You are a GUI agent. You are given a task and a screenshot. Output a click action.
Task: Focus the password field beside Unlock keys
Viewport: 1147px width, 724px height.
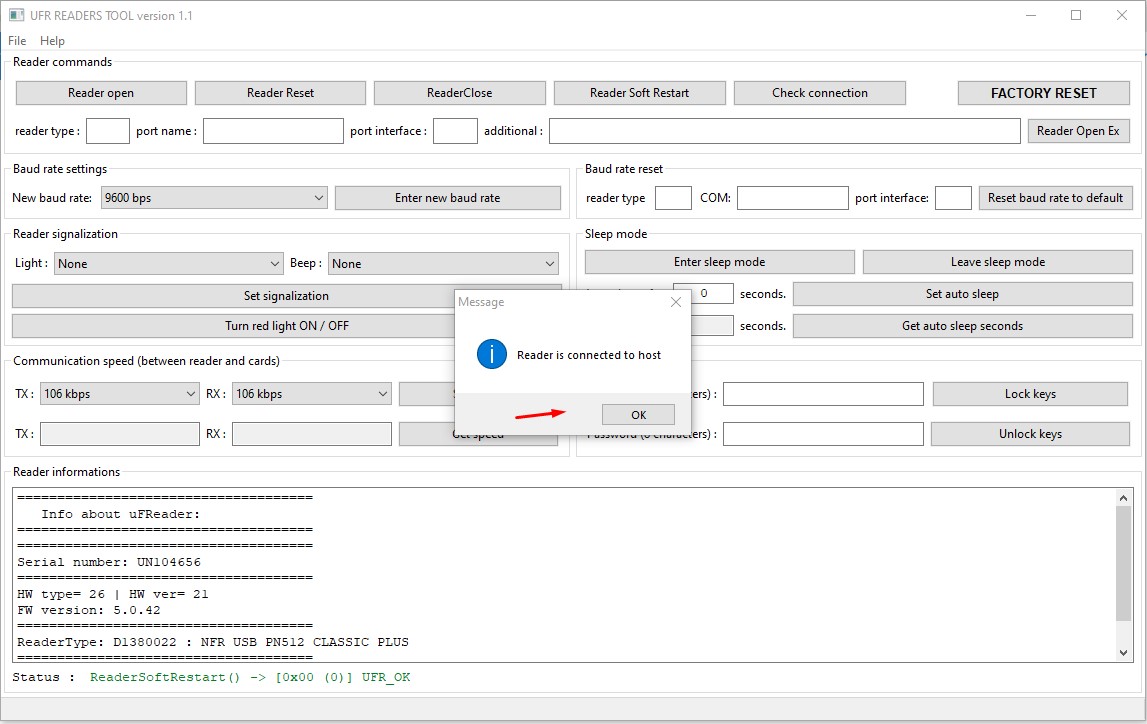(823, 434)
